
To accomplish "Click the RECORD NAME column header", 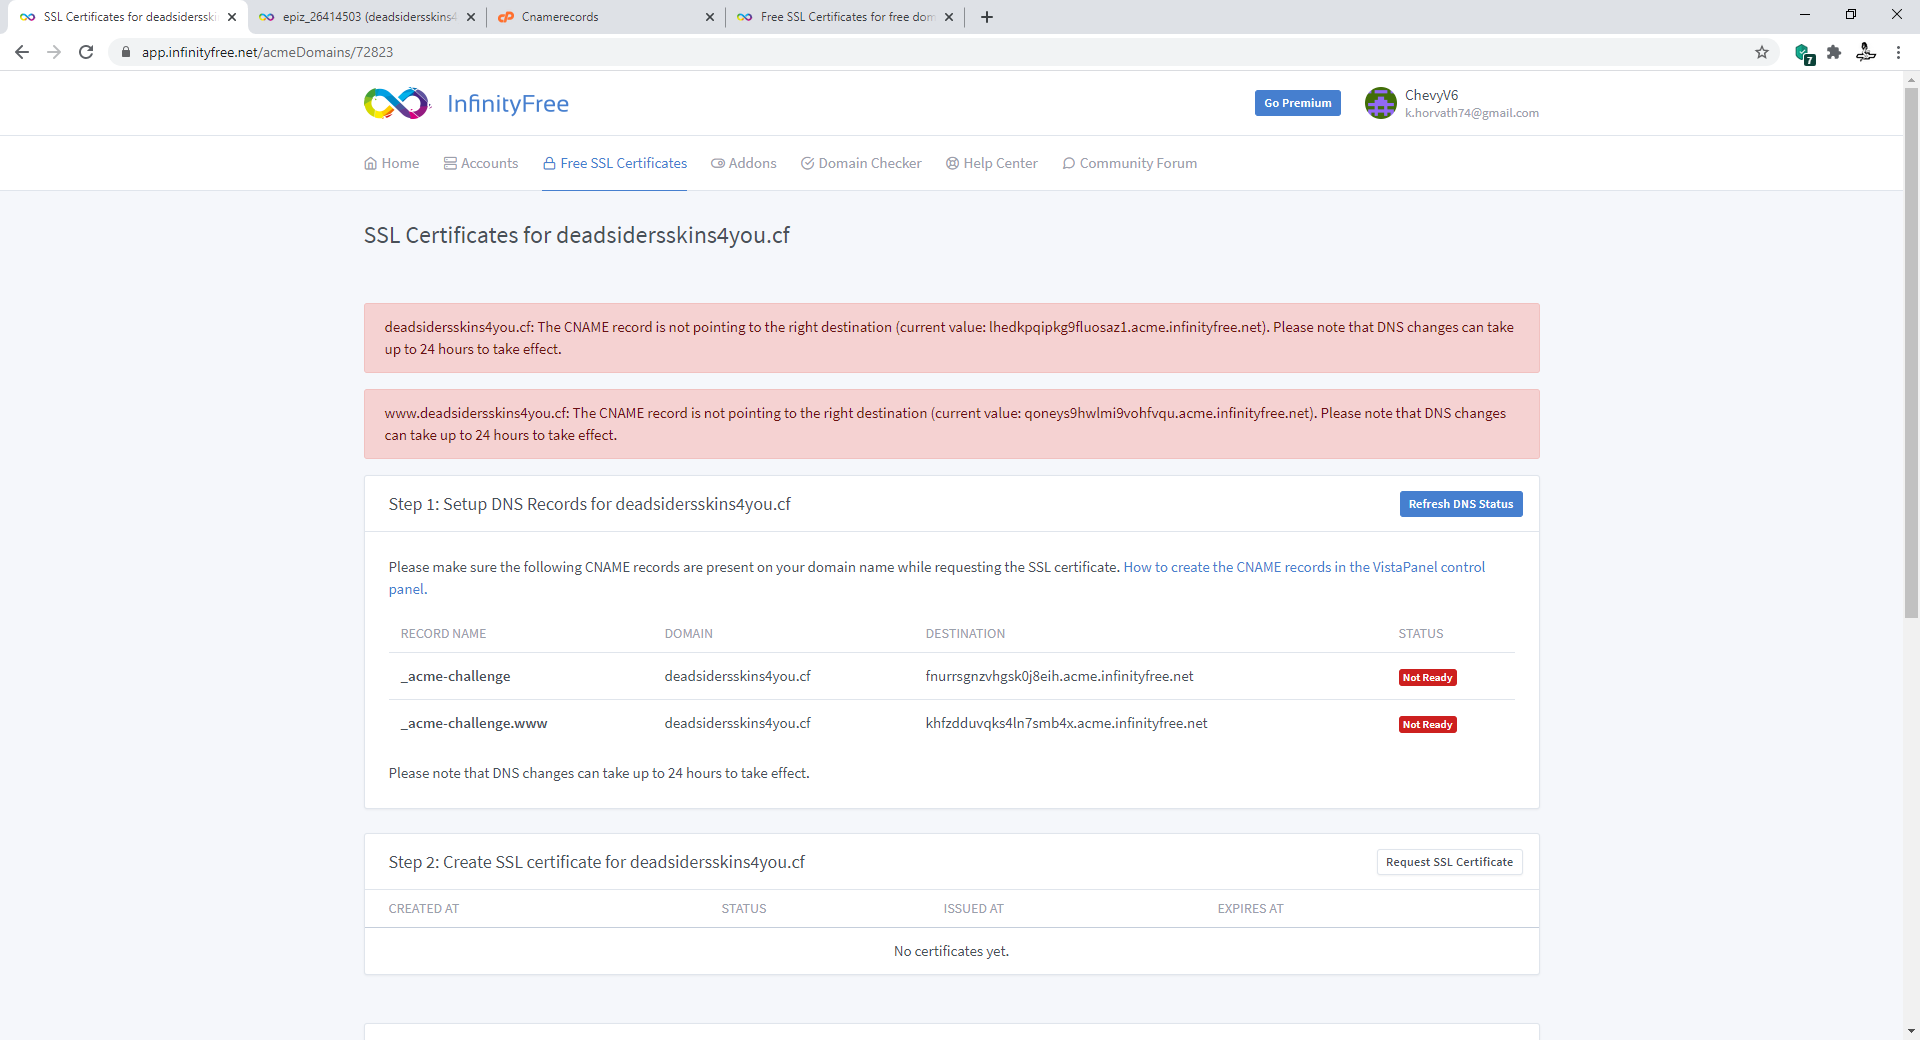I will pyautogui.click(x=443, y=634).
